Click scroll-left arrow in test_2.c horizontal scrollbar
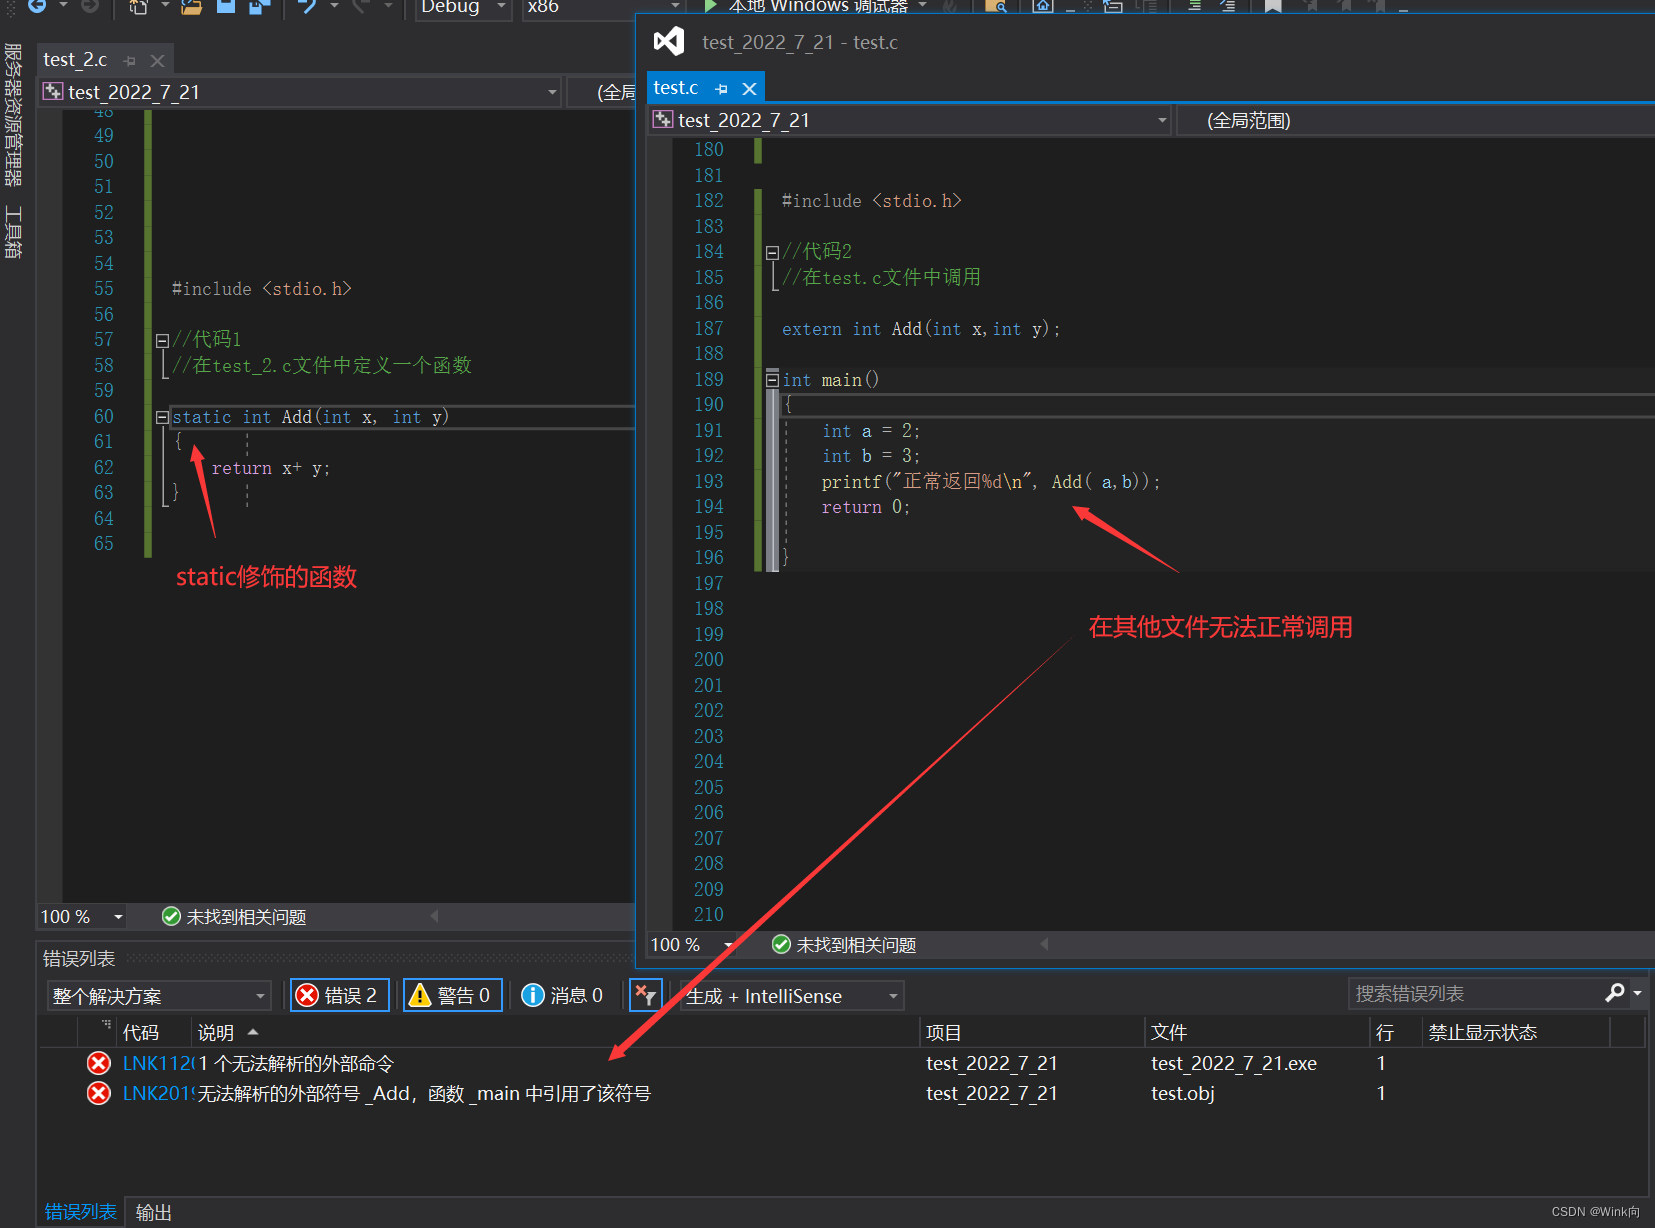The image size is (1655, 1228). [x=434, y=916]
